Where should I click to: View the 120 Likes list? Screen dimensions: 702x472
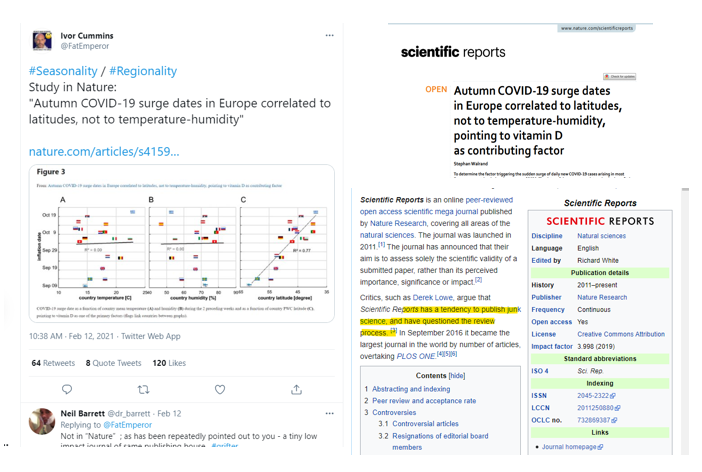169,363
